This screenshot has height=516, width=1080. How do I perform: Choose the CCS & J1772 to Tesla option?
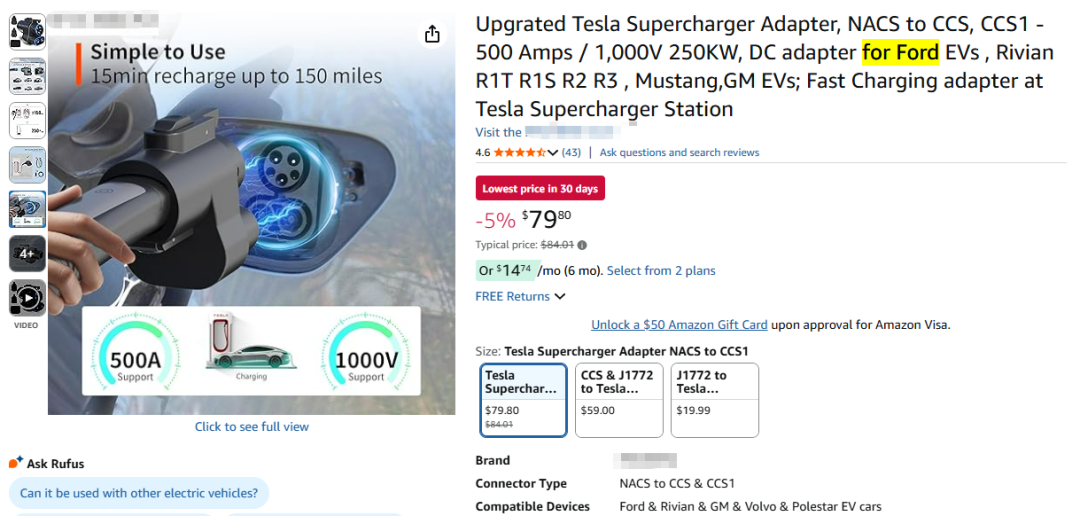point(619,399)
